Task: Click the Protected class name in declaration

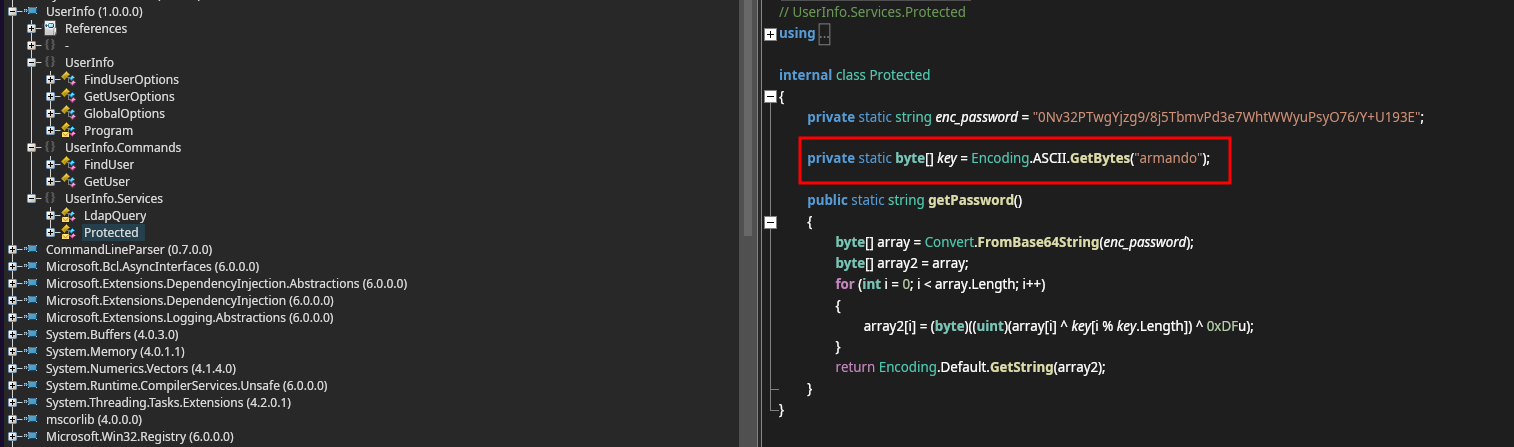Action: [900, 75]
